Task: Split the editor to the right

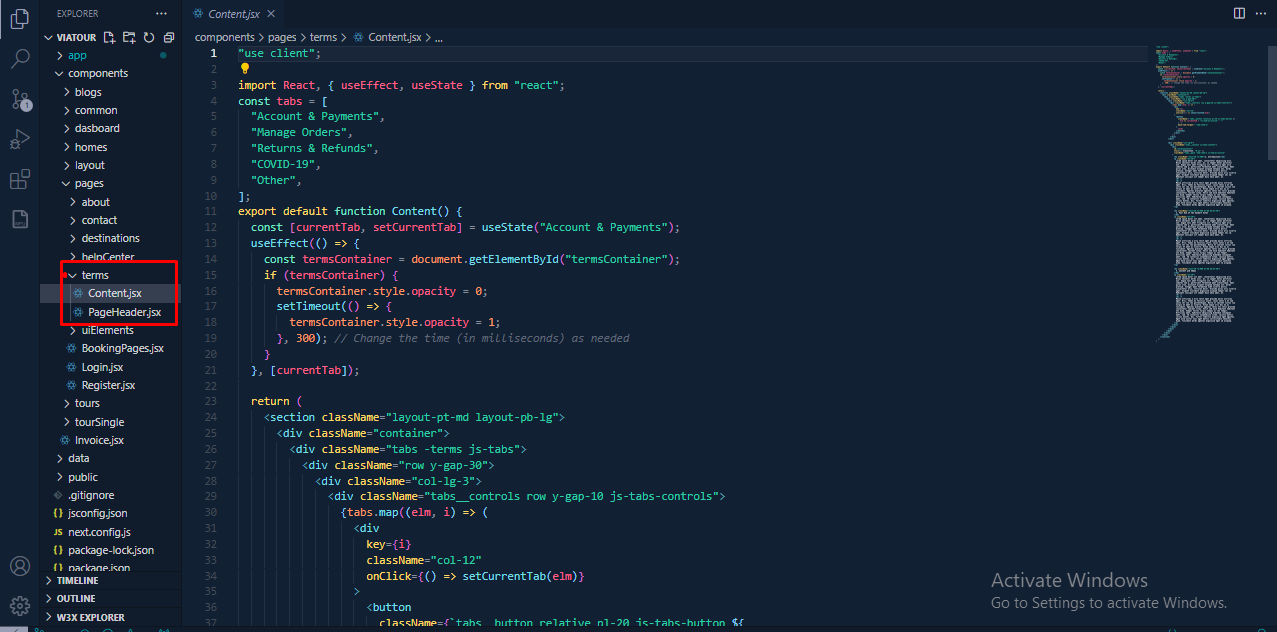Action: (1240, 13)
